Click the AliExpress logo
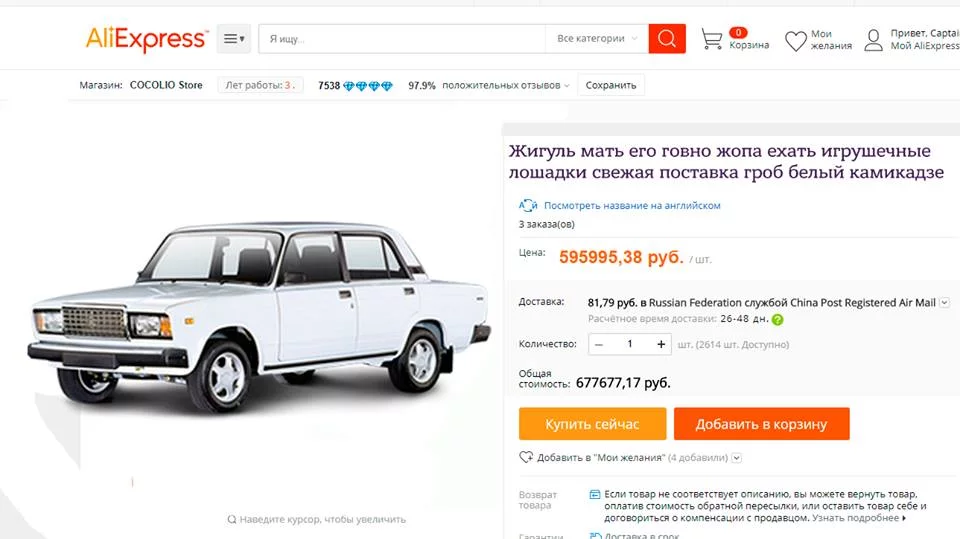Screen dimensions: 960x539 coord(146,39)
